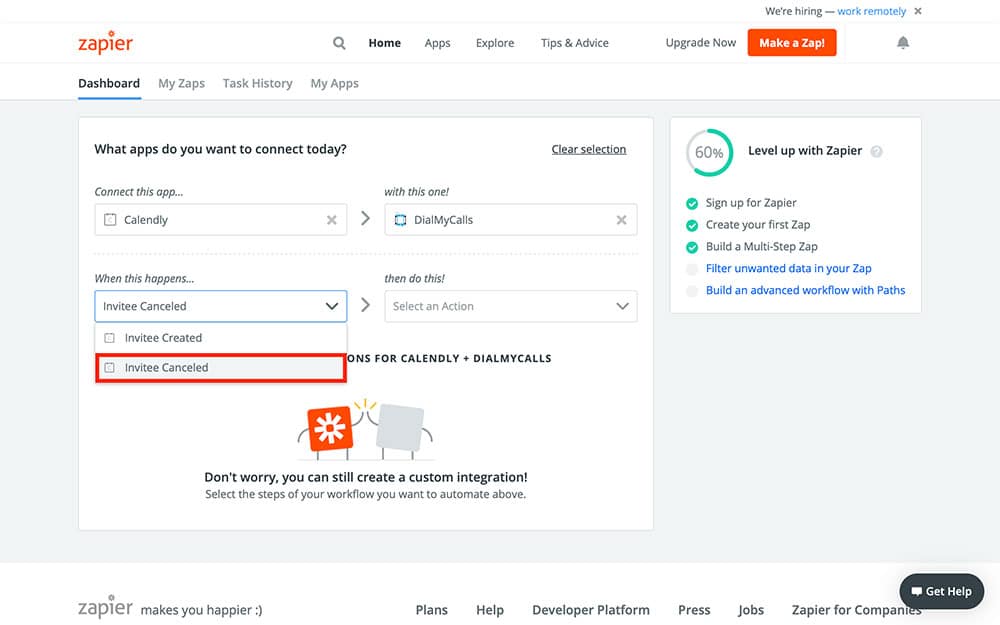
Task: Switch to the My Zaps tab
Action: tap(181, 83)
